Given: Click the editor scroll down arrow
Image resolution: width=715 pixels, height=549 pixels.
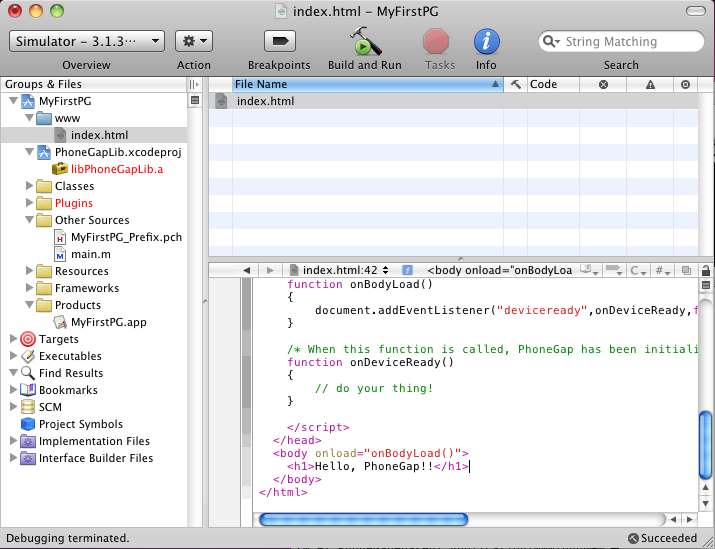Looking at the screenshot, I should click(705, 503).
